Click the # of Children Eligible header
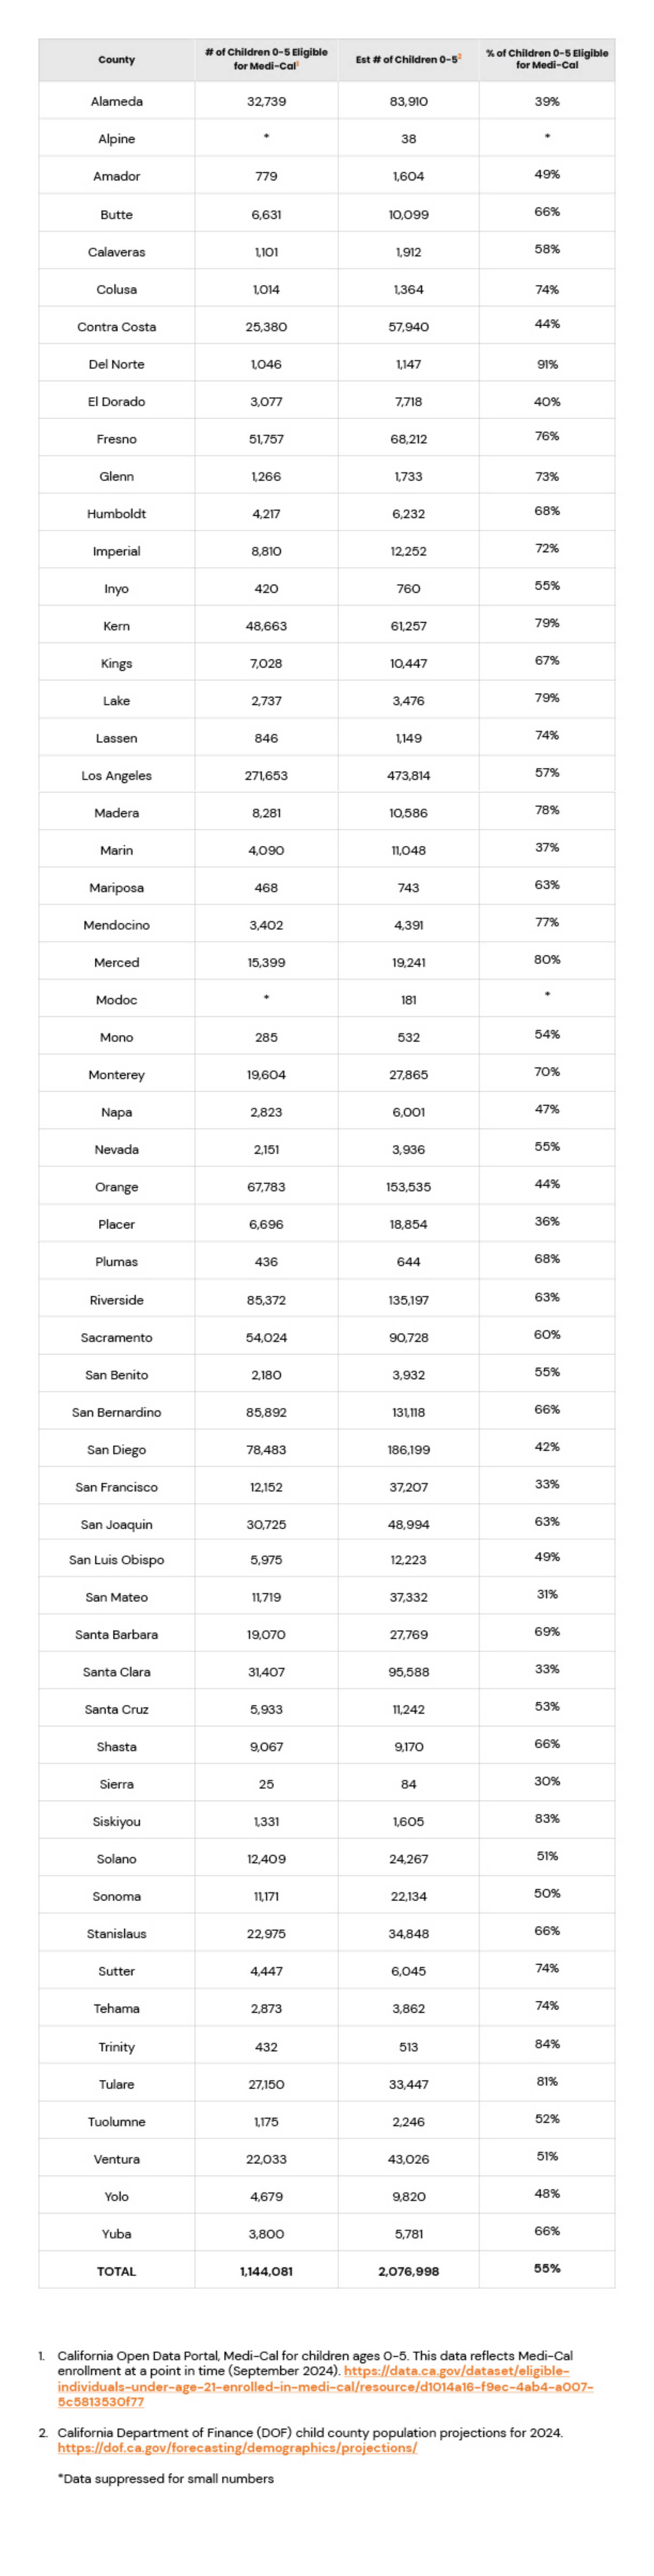654x2576 pixels. [x=266, y=60]
